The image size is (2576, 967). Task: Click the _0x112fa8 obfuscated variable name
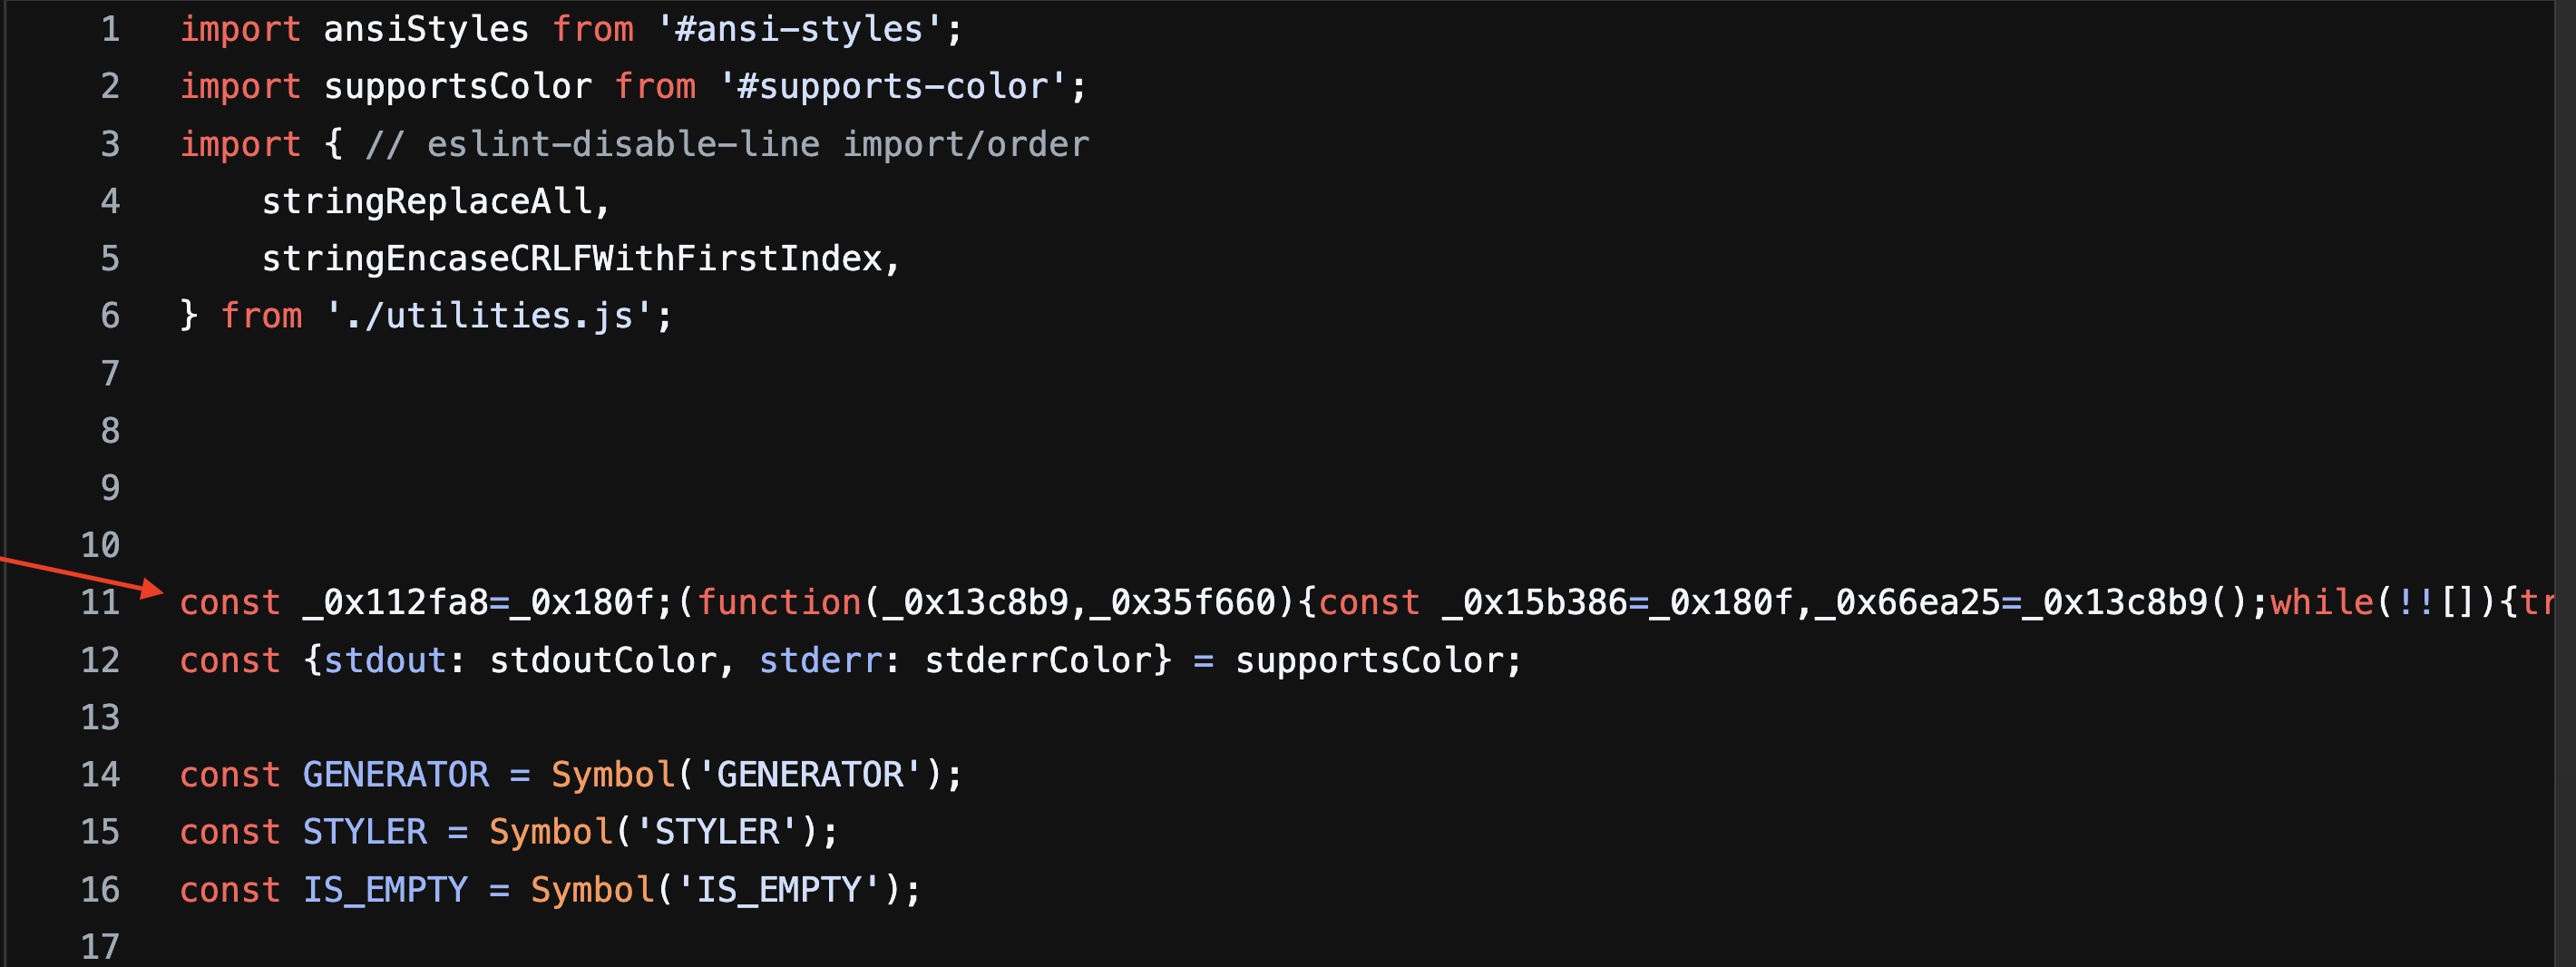click(395, 603)
